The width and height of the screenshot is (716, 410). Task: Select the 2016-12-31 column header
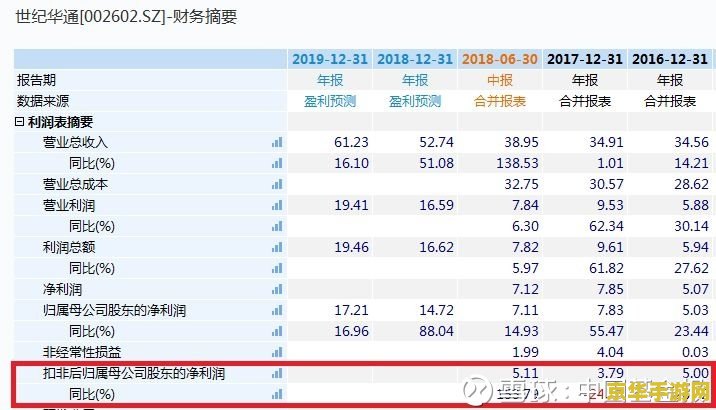[669, 59]
